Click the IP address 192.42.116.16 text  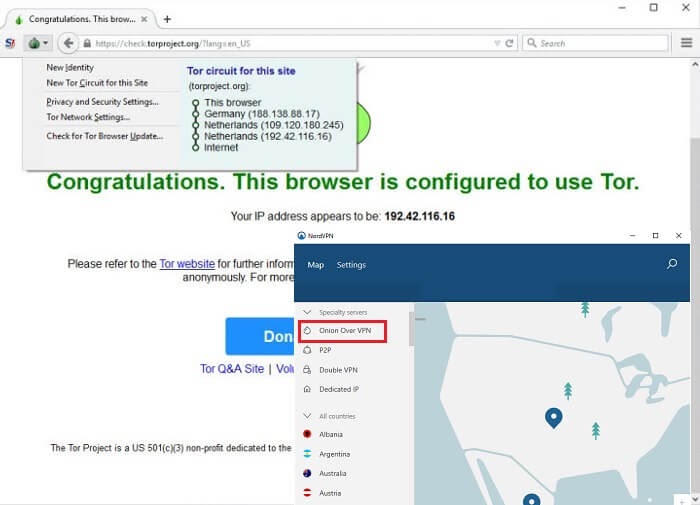tap(420, 217)
